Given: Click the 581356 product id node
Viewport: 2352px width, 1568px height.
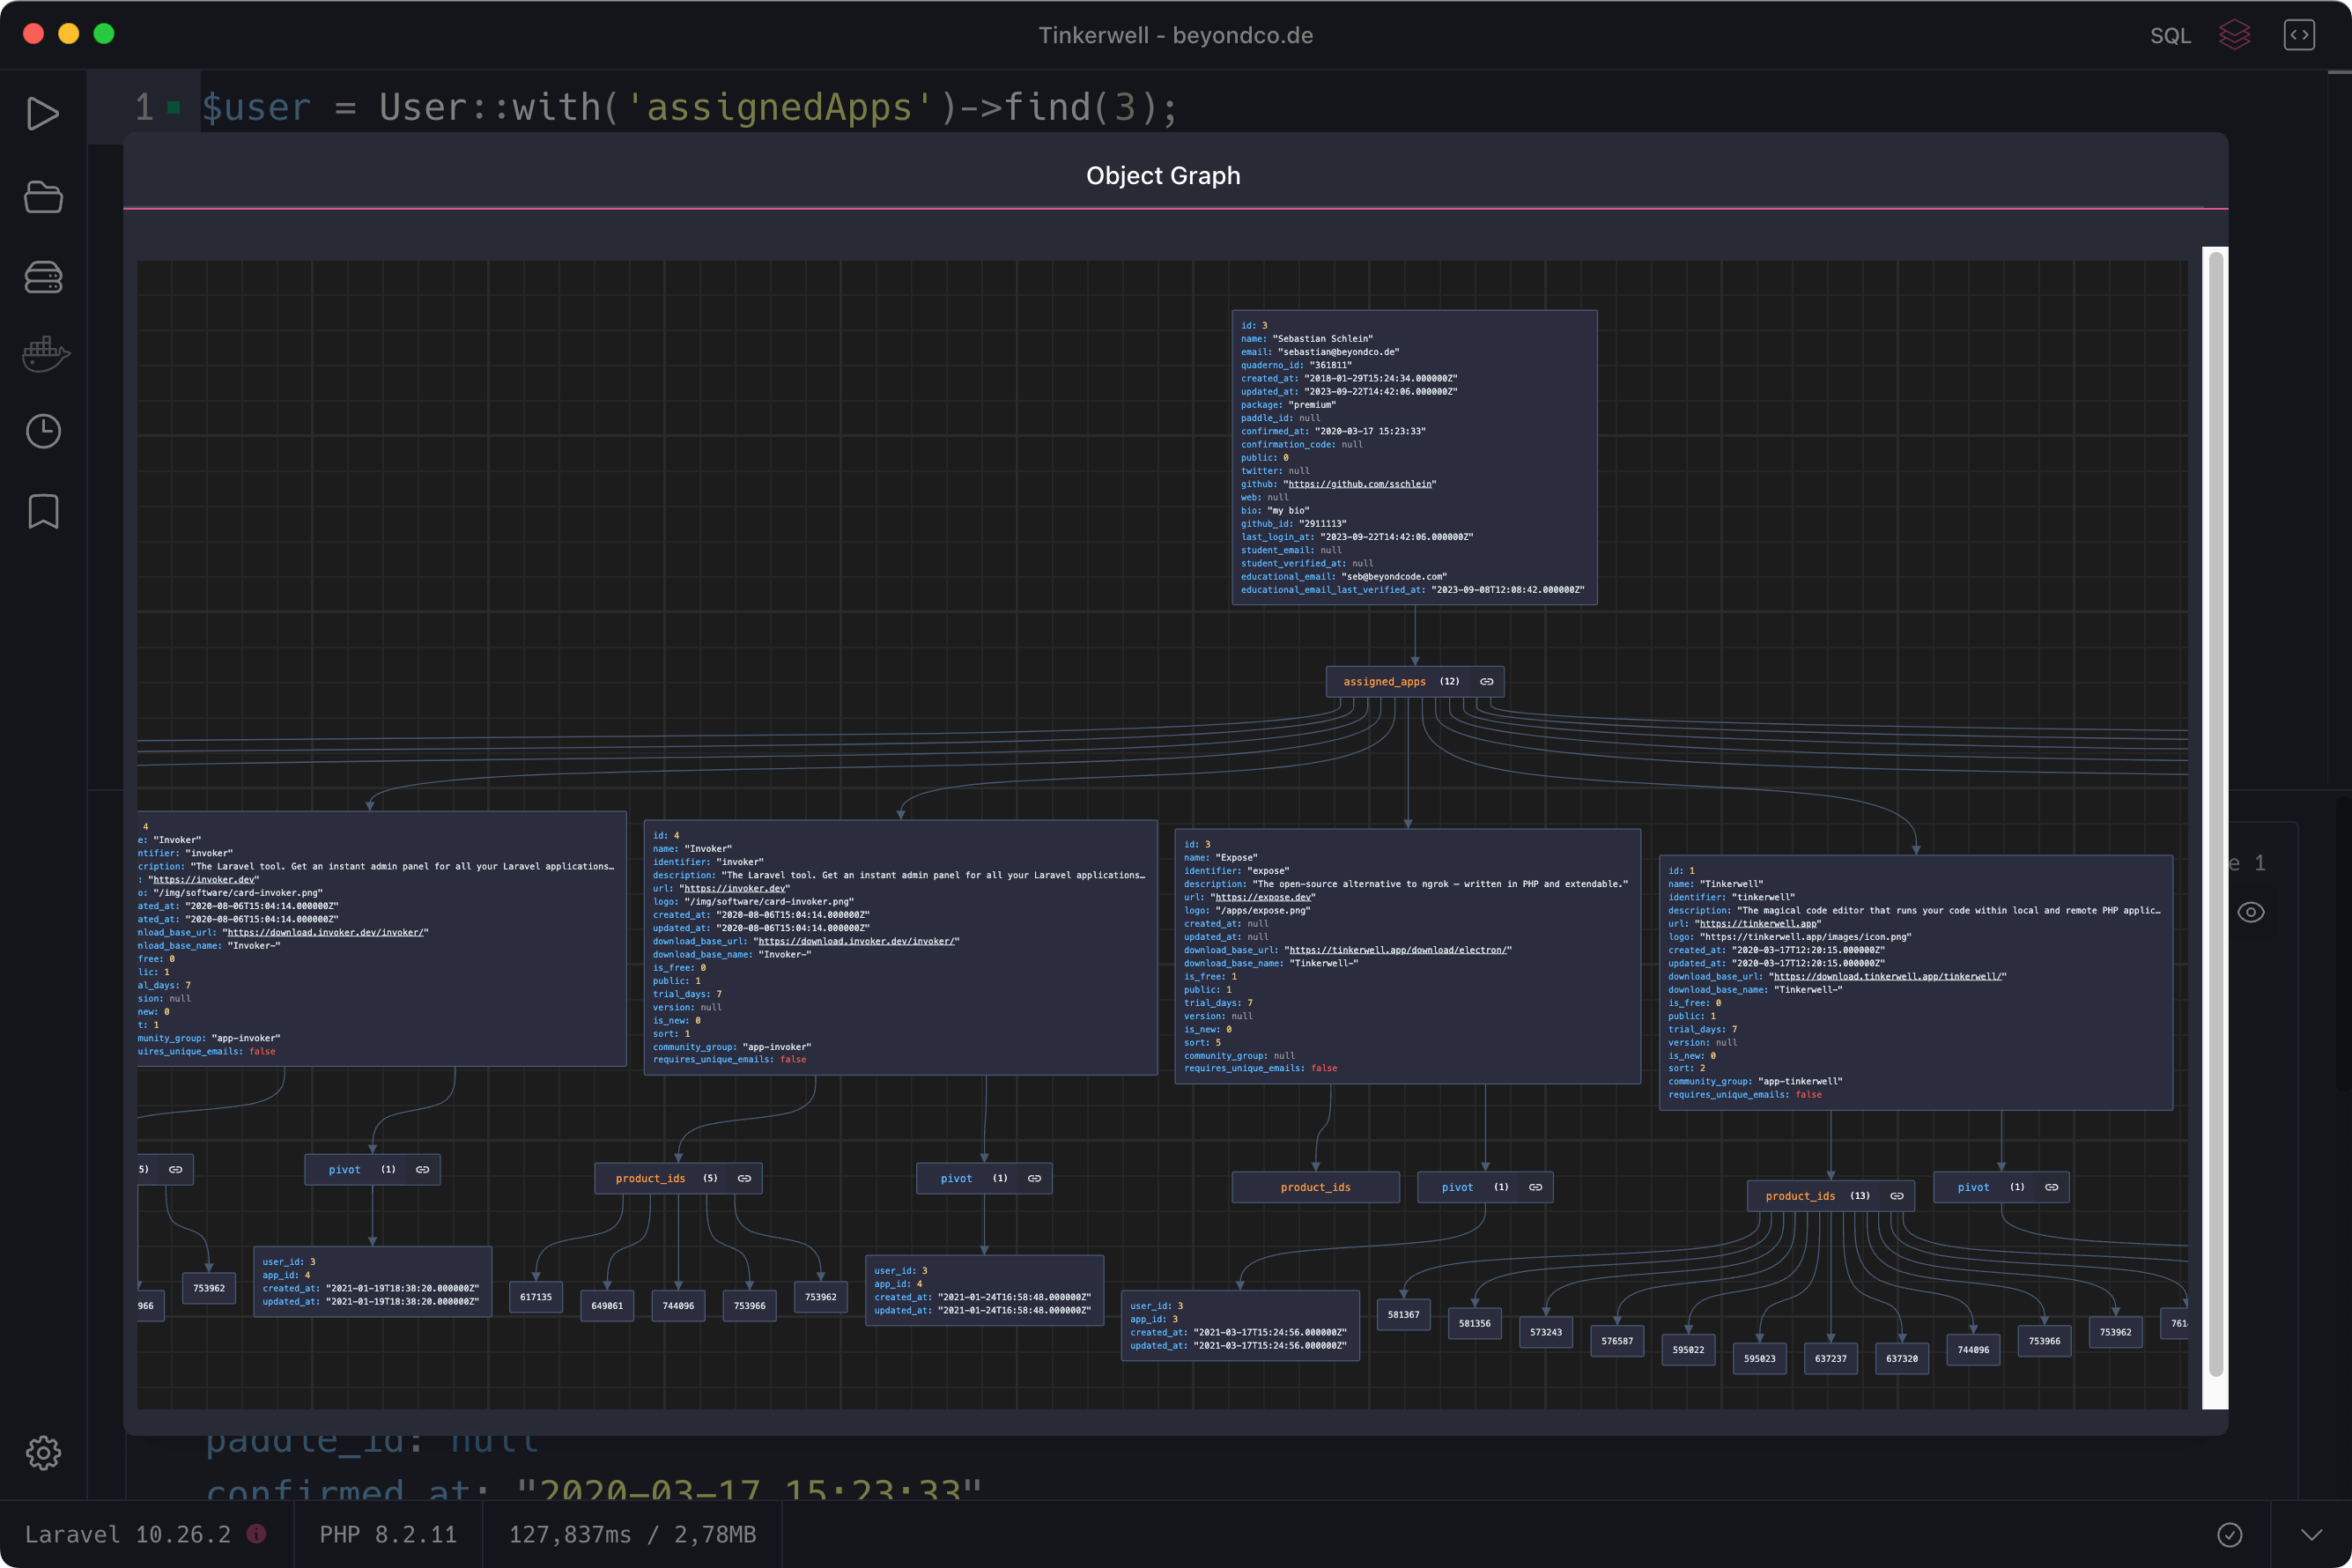Looking at the screenshot, I should click(x=1474, y=1323).
